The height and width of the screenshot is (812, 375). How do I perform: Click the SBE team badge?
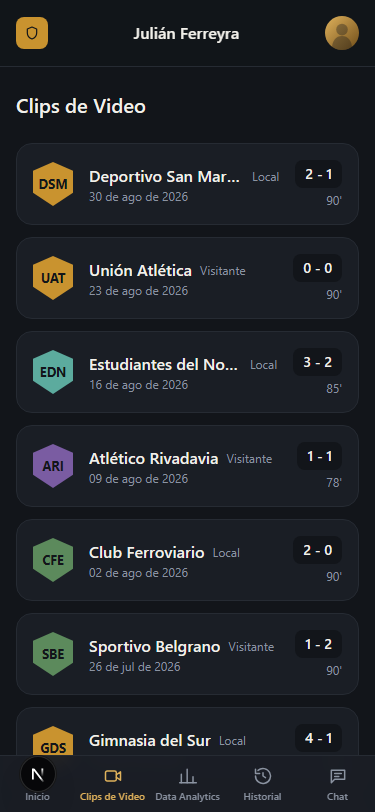pyautogui.click(x=53, y=654)
